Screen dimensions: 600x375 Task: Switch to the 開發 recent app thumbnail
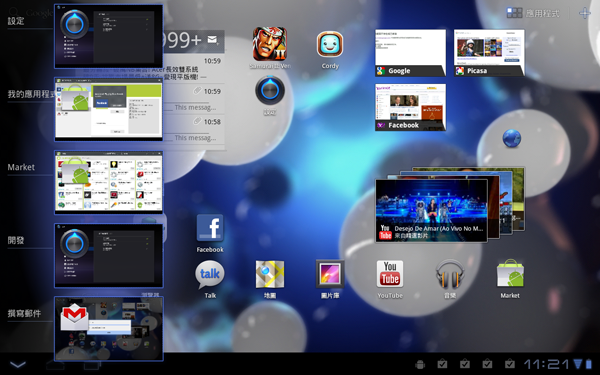pos(109,256)
